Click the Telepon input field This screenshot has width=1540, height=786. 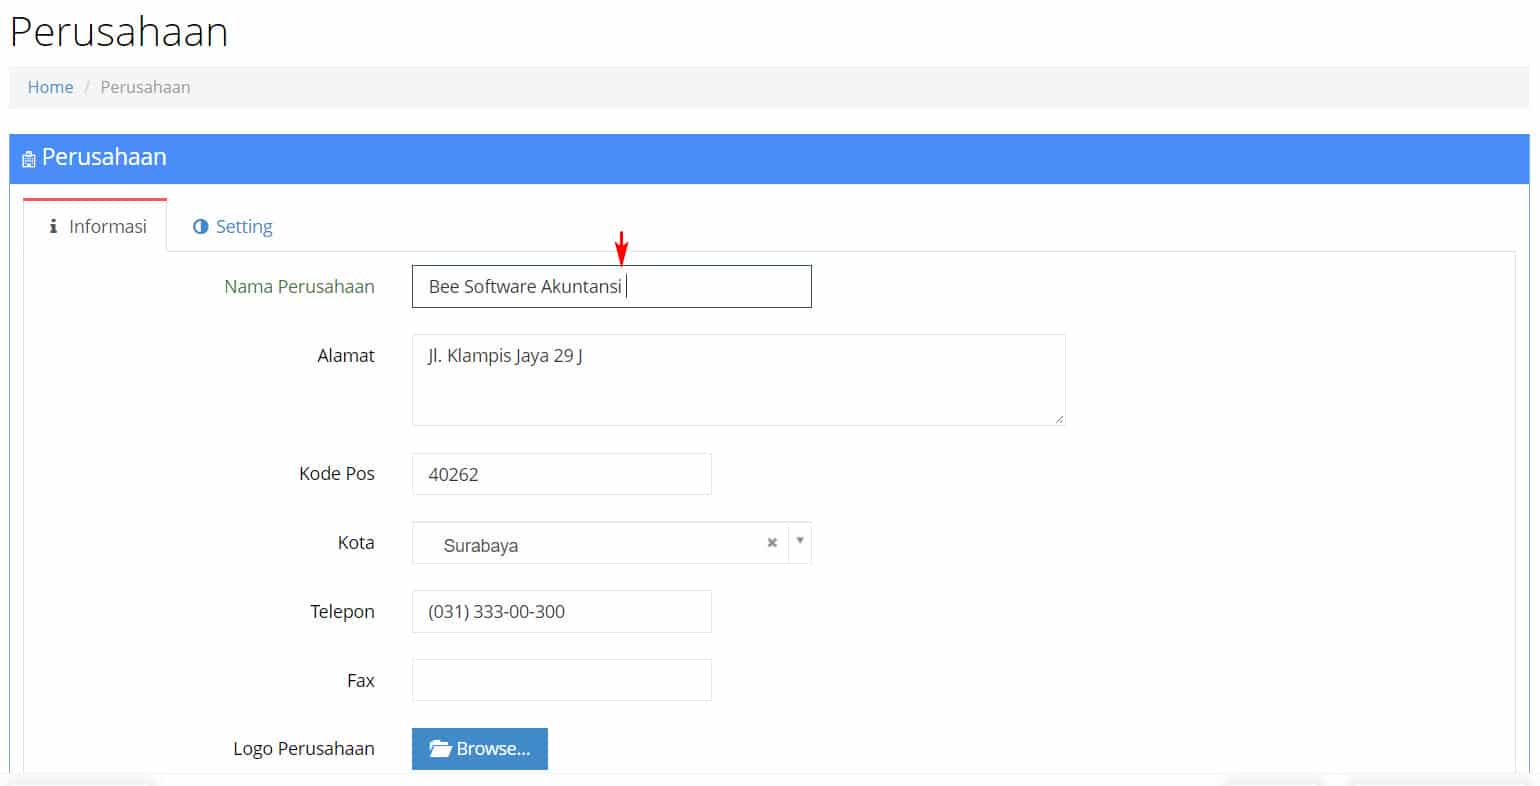pos(561,611)
